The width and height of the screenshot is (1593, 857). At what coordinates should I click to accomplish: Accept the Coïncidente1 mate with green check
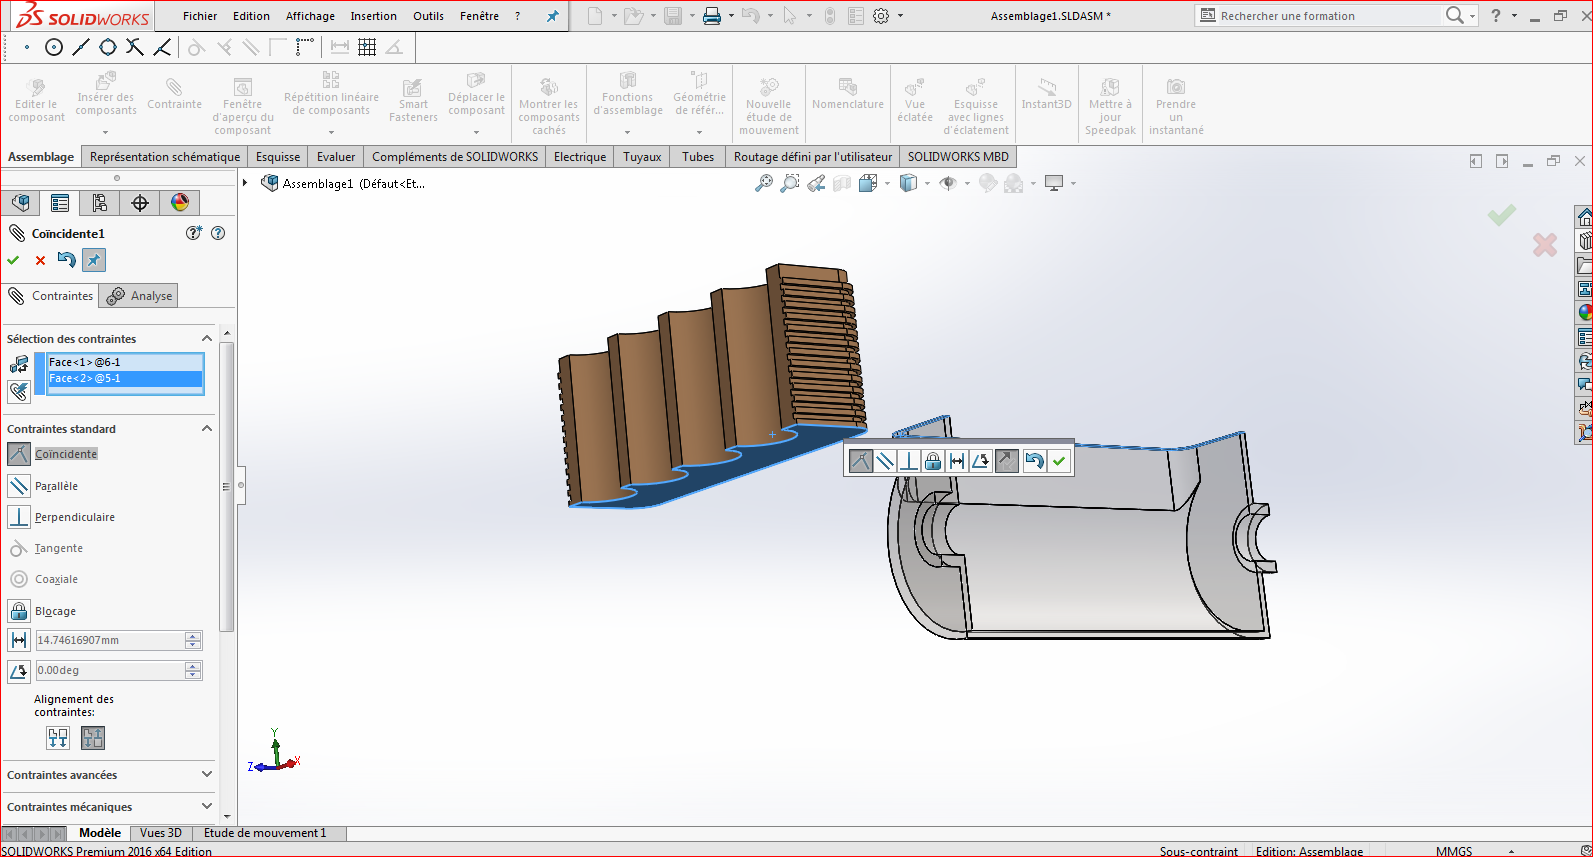coord(13,260)
